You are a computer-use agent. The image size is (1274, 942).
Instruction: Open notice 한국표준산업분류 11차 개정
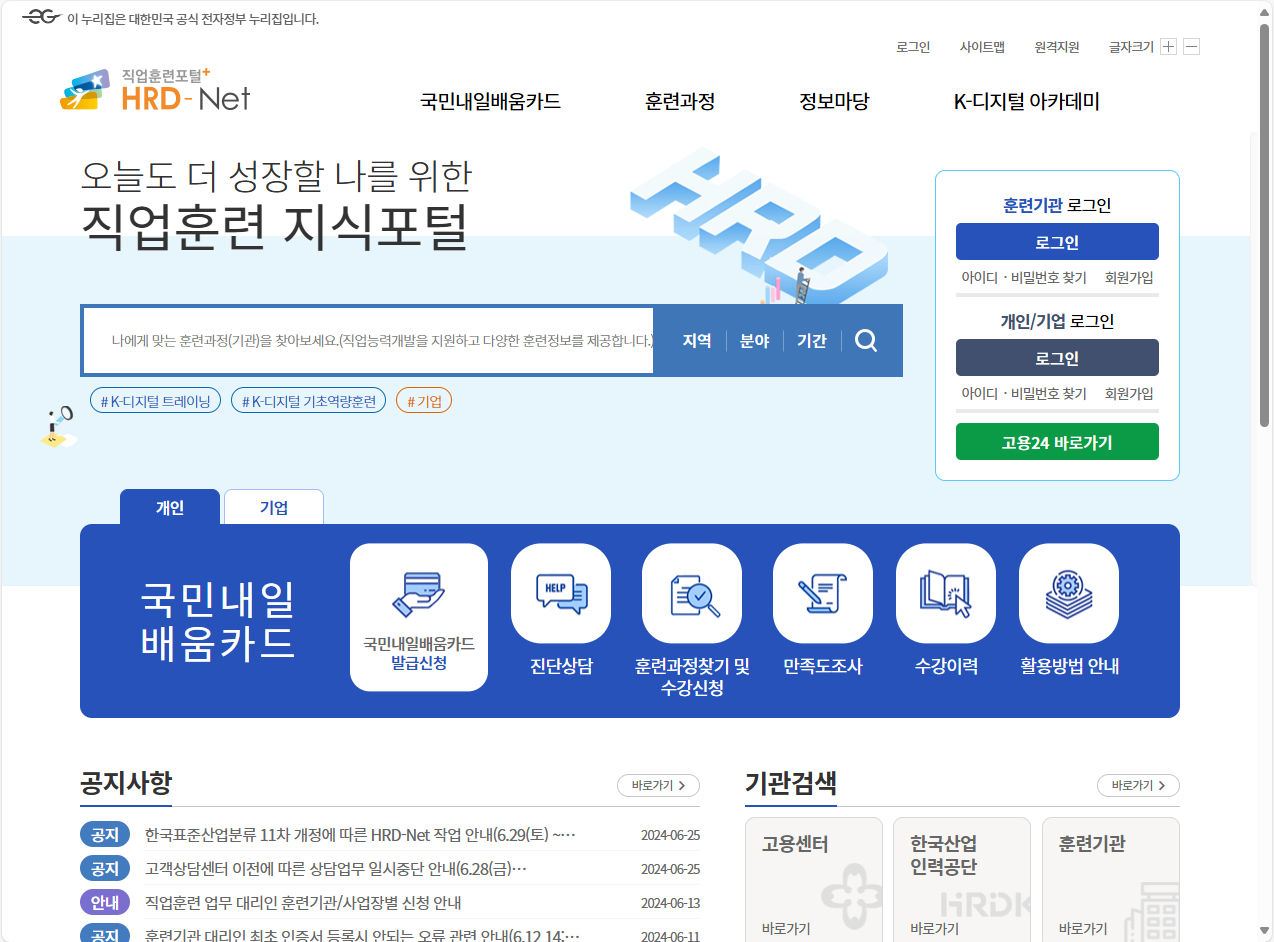[x=360, y=835]
